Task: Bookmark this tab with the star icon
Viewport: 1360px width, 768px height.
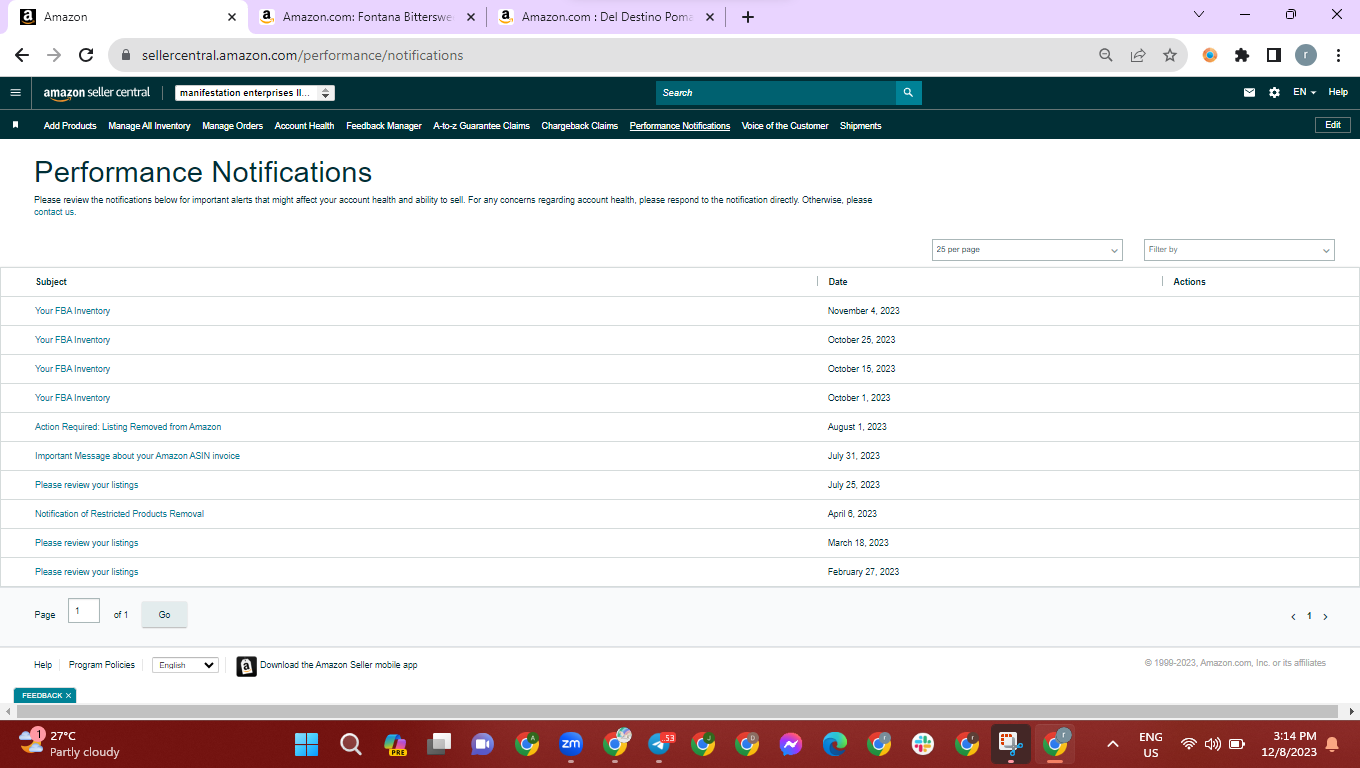Action: 1170,55
